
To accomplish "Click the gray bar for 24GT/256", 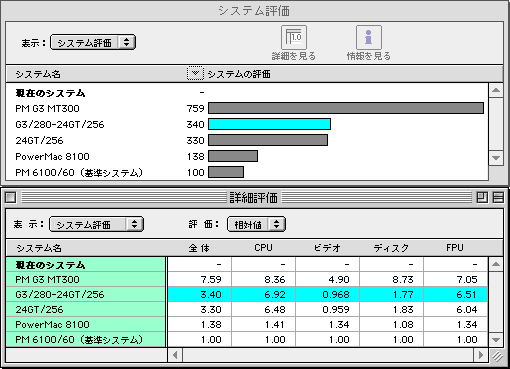I will (x=268, y=140).
